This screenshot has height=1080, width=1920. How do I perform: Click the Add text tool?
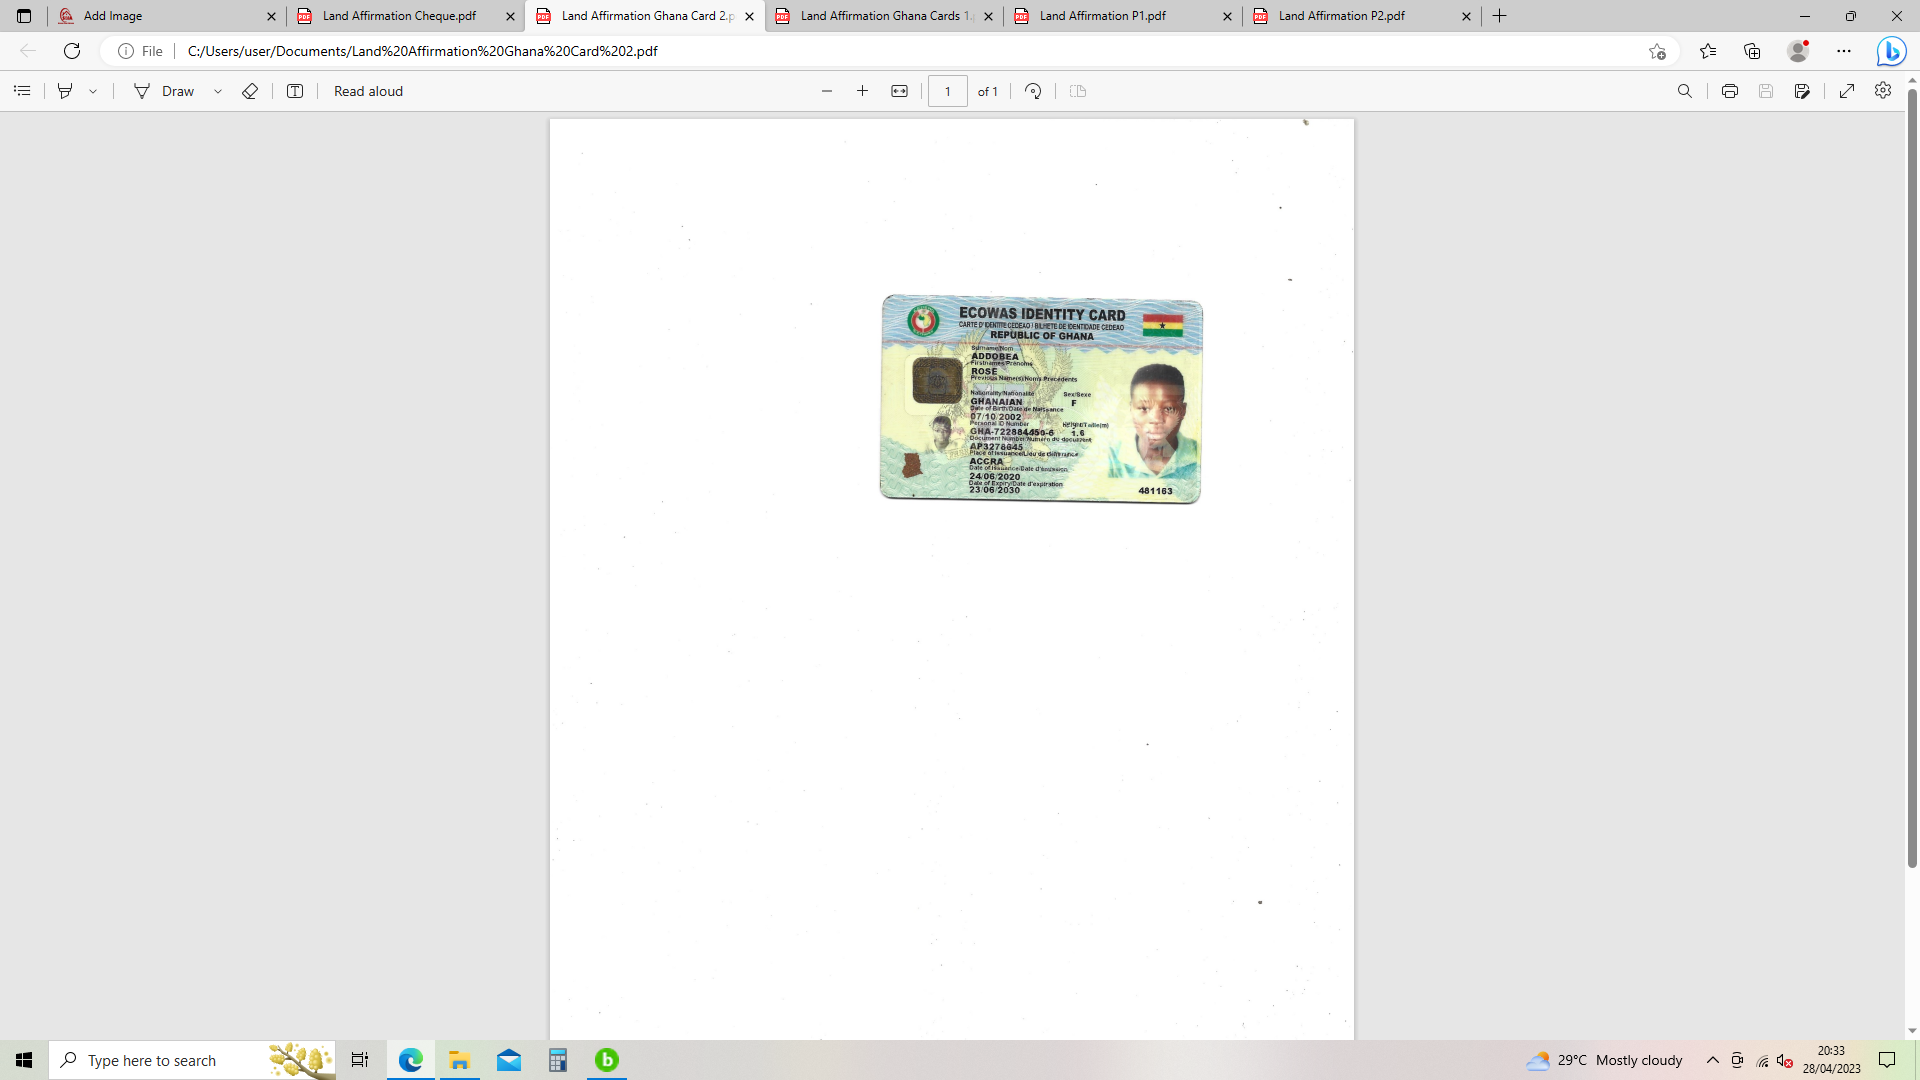tap(295, 91)
